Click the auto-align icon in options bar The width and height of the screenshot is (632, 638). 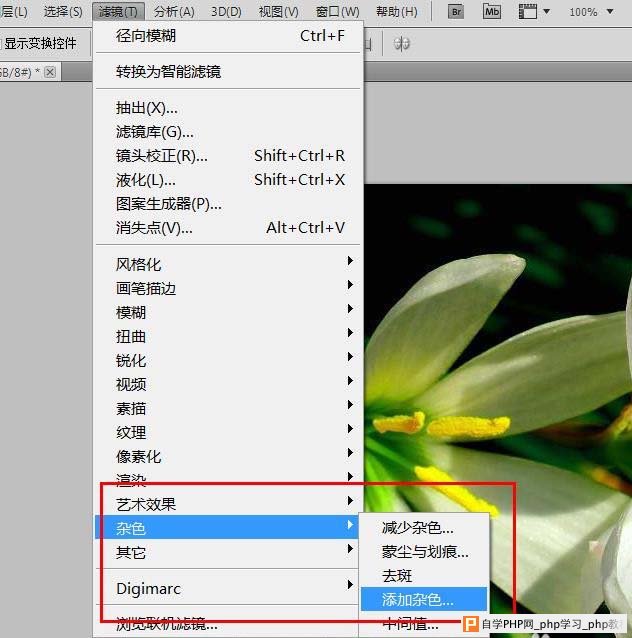point(401,44)
